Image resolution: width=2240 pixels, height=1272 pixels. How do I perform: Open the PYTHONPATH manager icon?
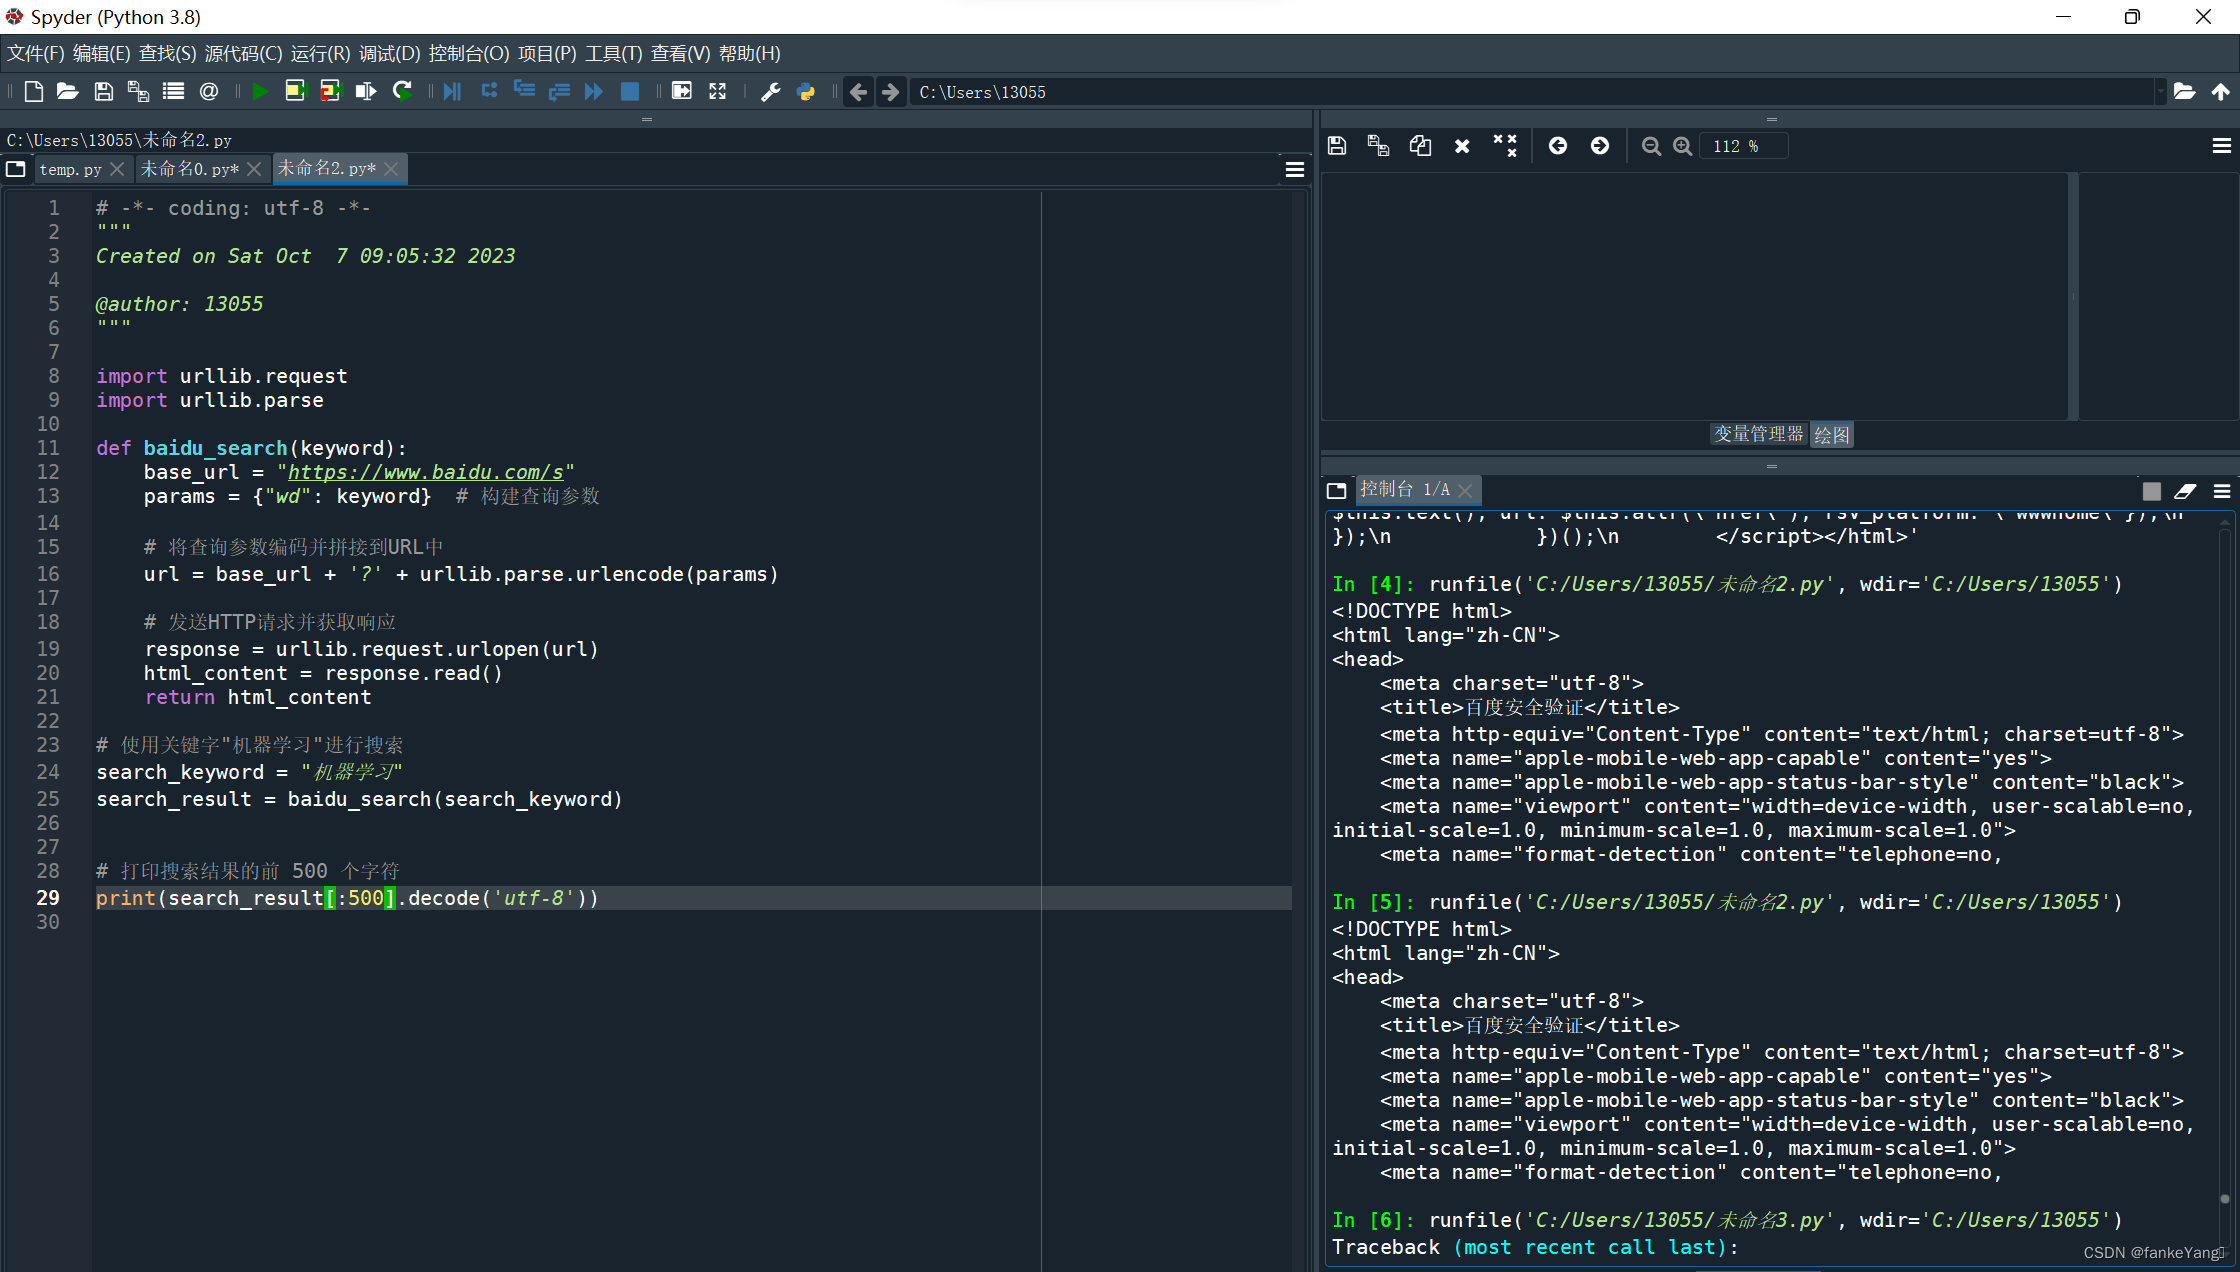(x=806, y=92)
